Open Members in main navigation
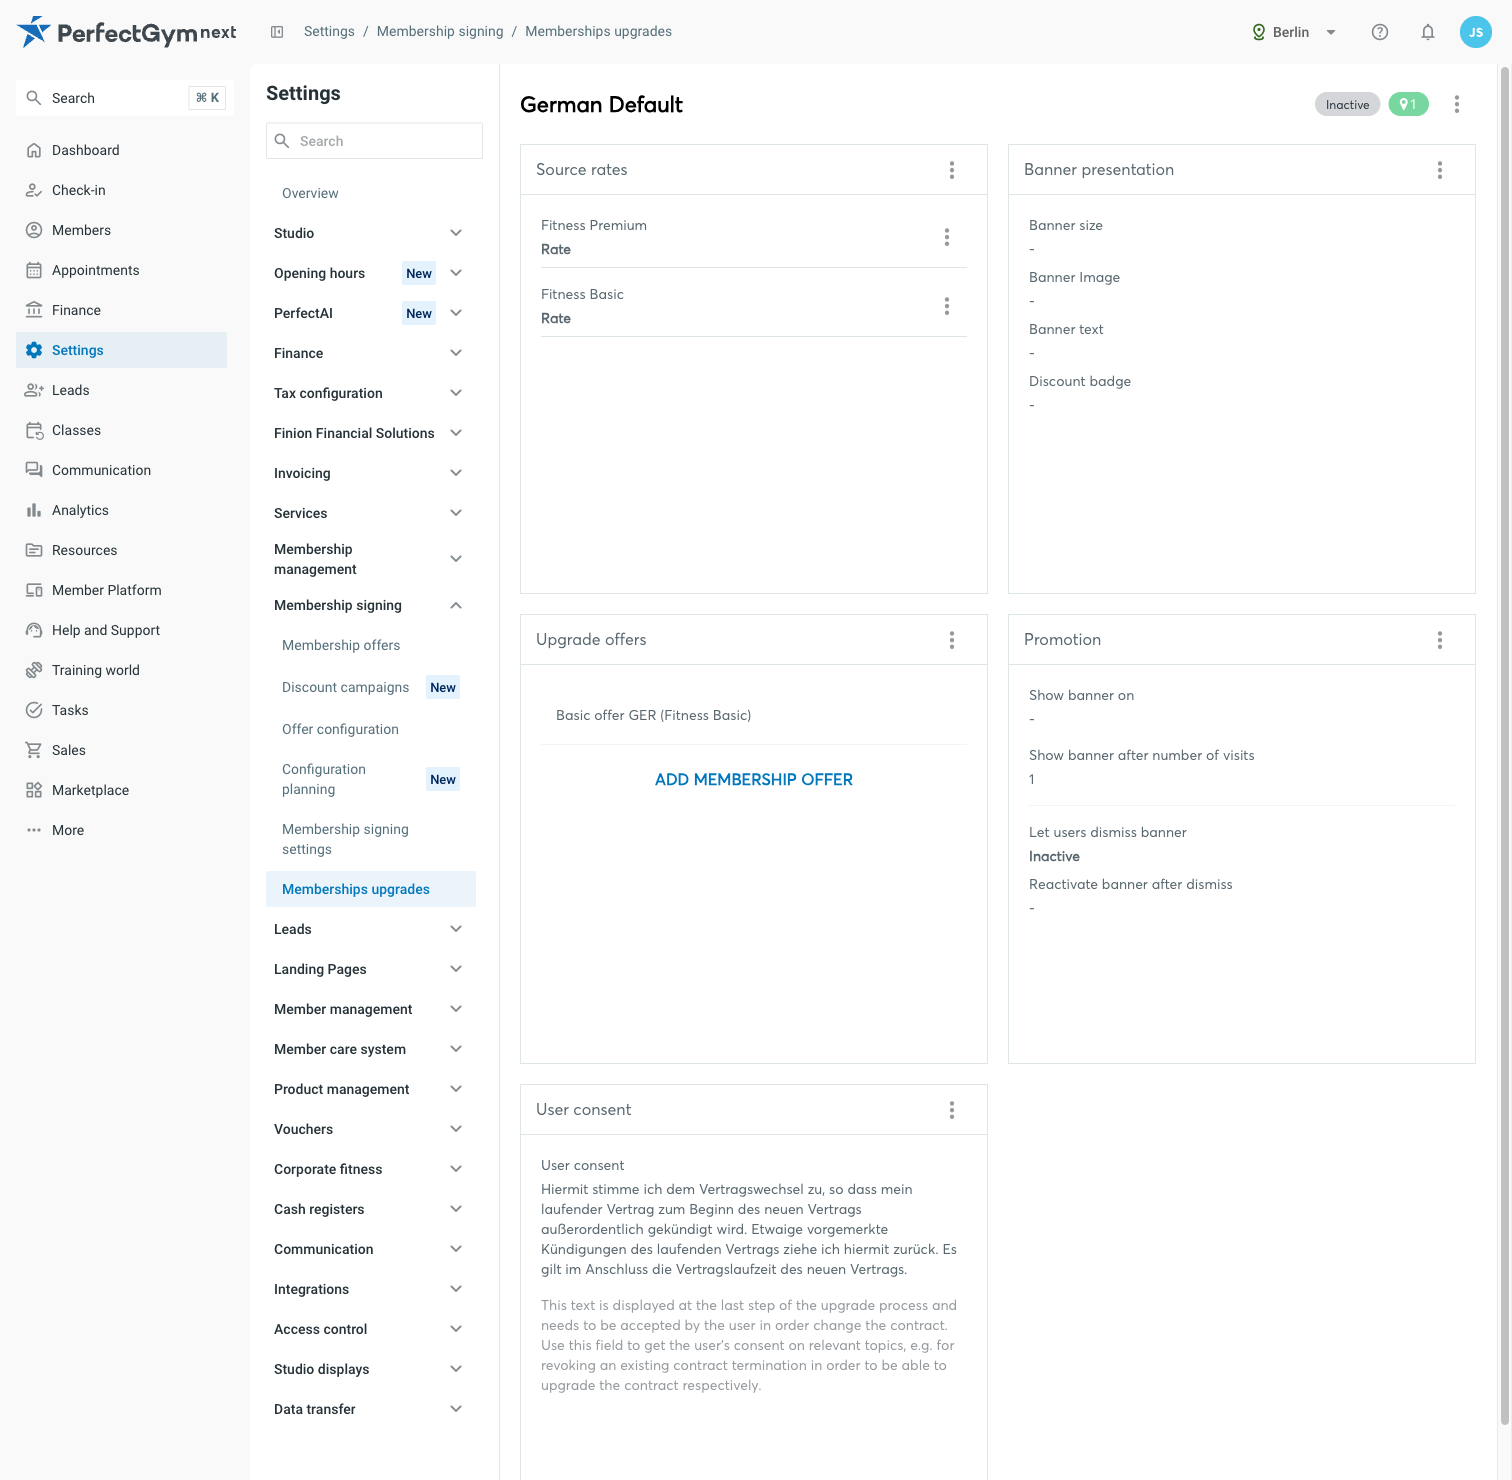Viewport: 1512px width, 1480px height. pyautogui.click(x=122, y=230)
